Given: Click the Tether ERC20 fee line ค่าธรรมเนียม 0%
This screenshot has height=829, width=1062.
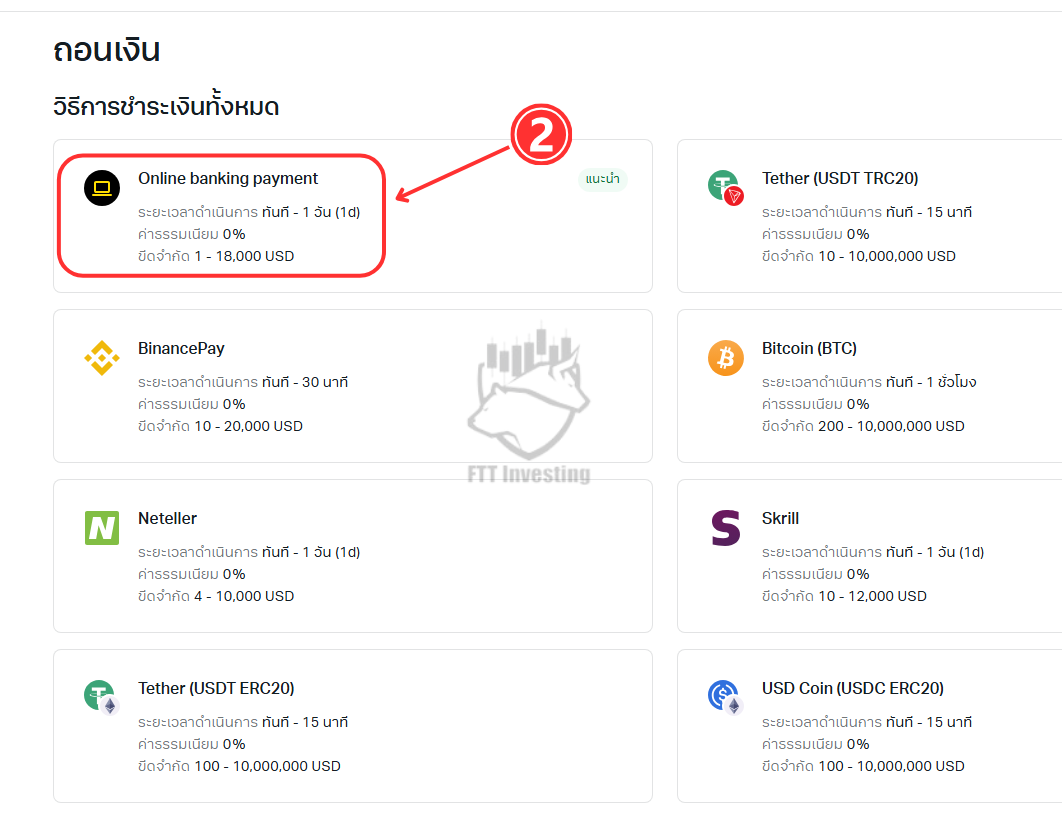Looking at the screenshot, I should (x=192, y=744).
